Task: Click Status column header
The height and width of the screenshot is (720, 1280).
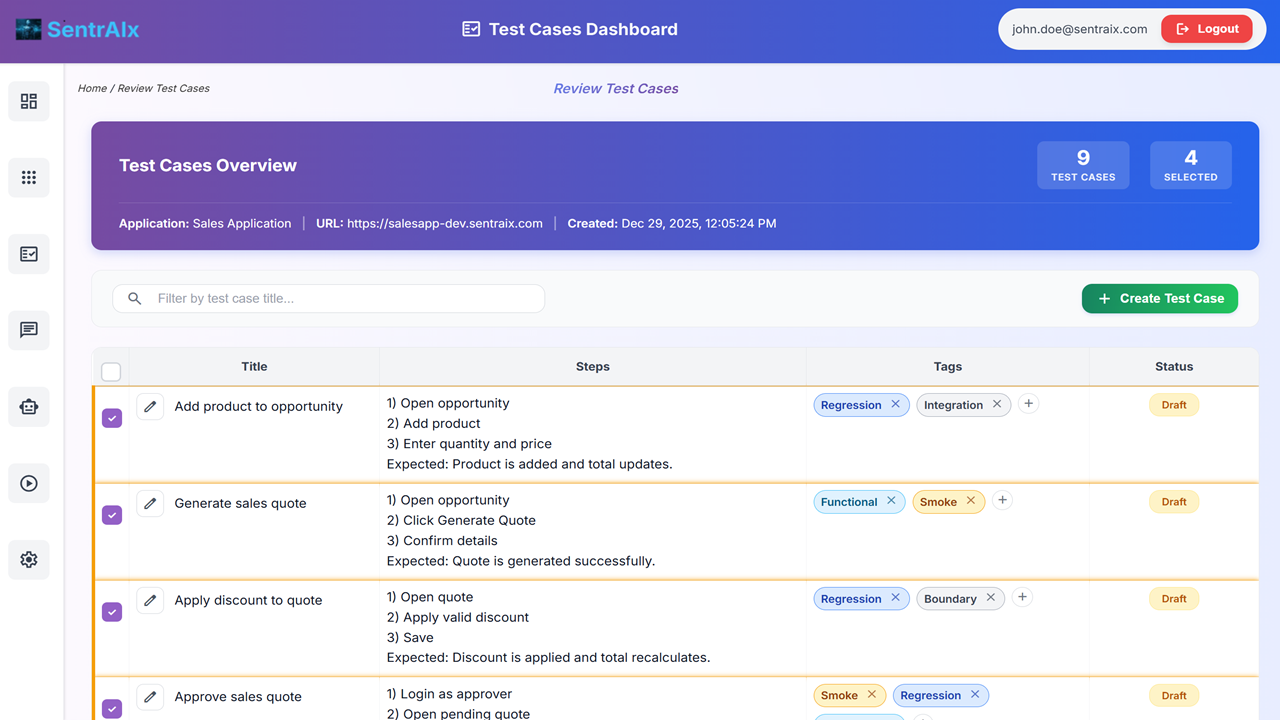Action: pyautogui.click(x=1174, y=366)
